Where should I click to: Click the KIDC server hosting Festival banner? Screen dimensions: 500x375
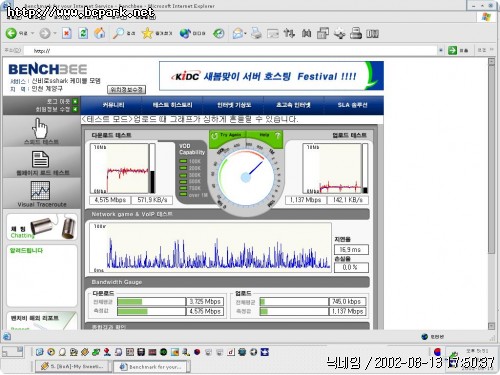[271, 76]
